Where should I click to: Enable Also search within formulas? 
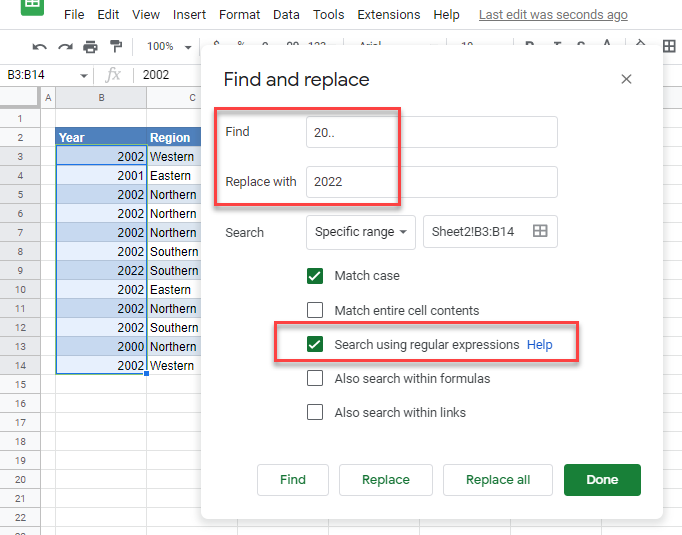(x=315, y=378)
